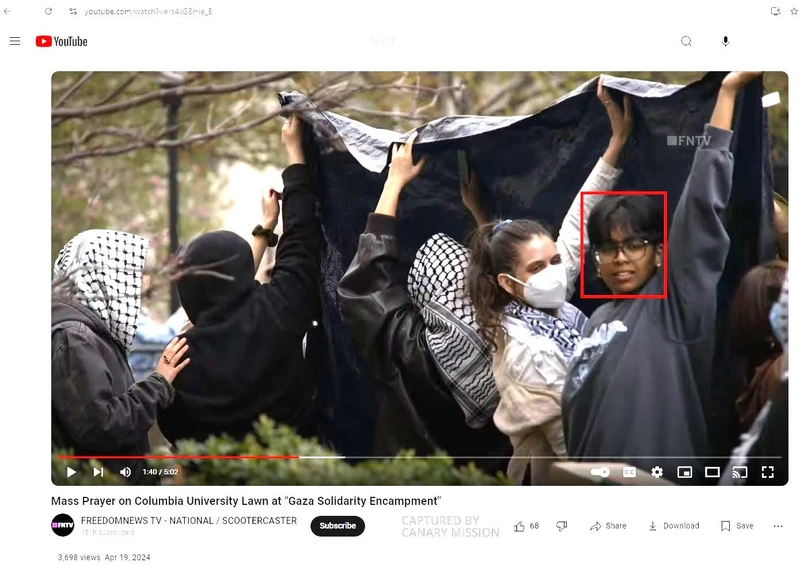Enable miniplayer mode
Screen dimensions: 800x564
click(x=685, y=472)
